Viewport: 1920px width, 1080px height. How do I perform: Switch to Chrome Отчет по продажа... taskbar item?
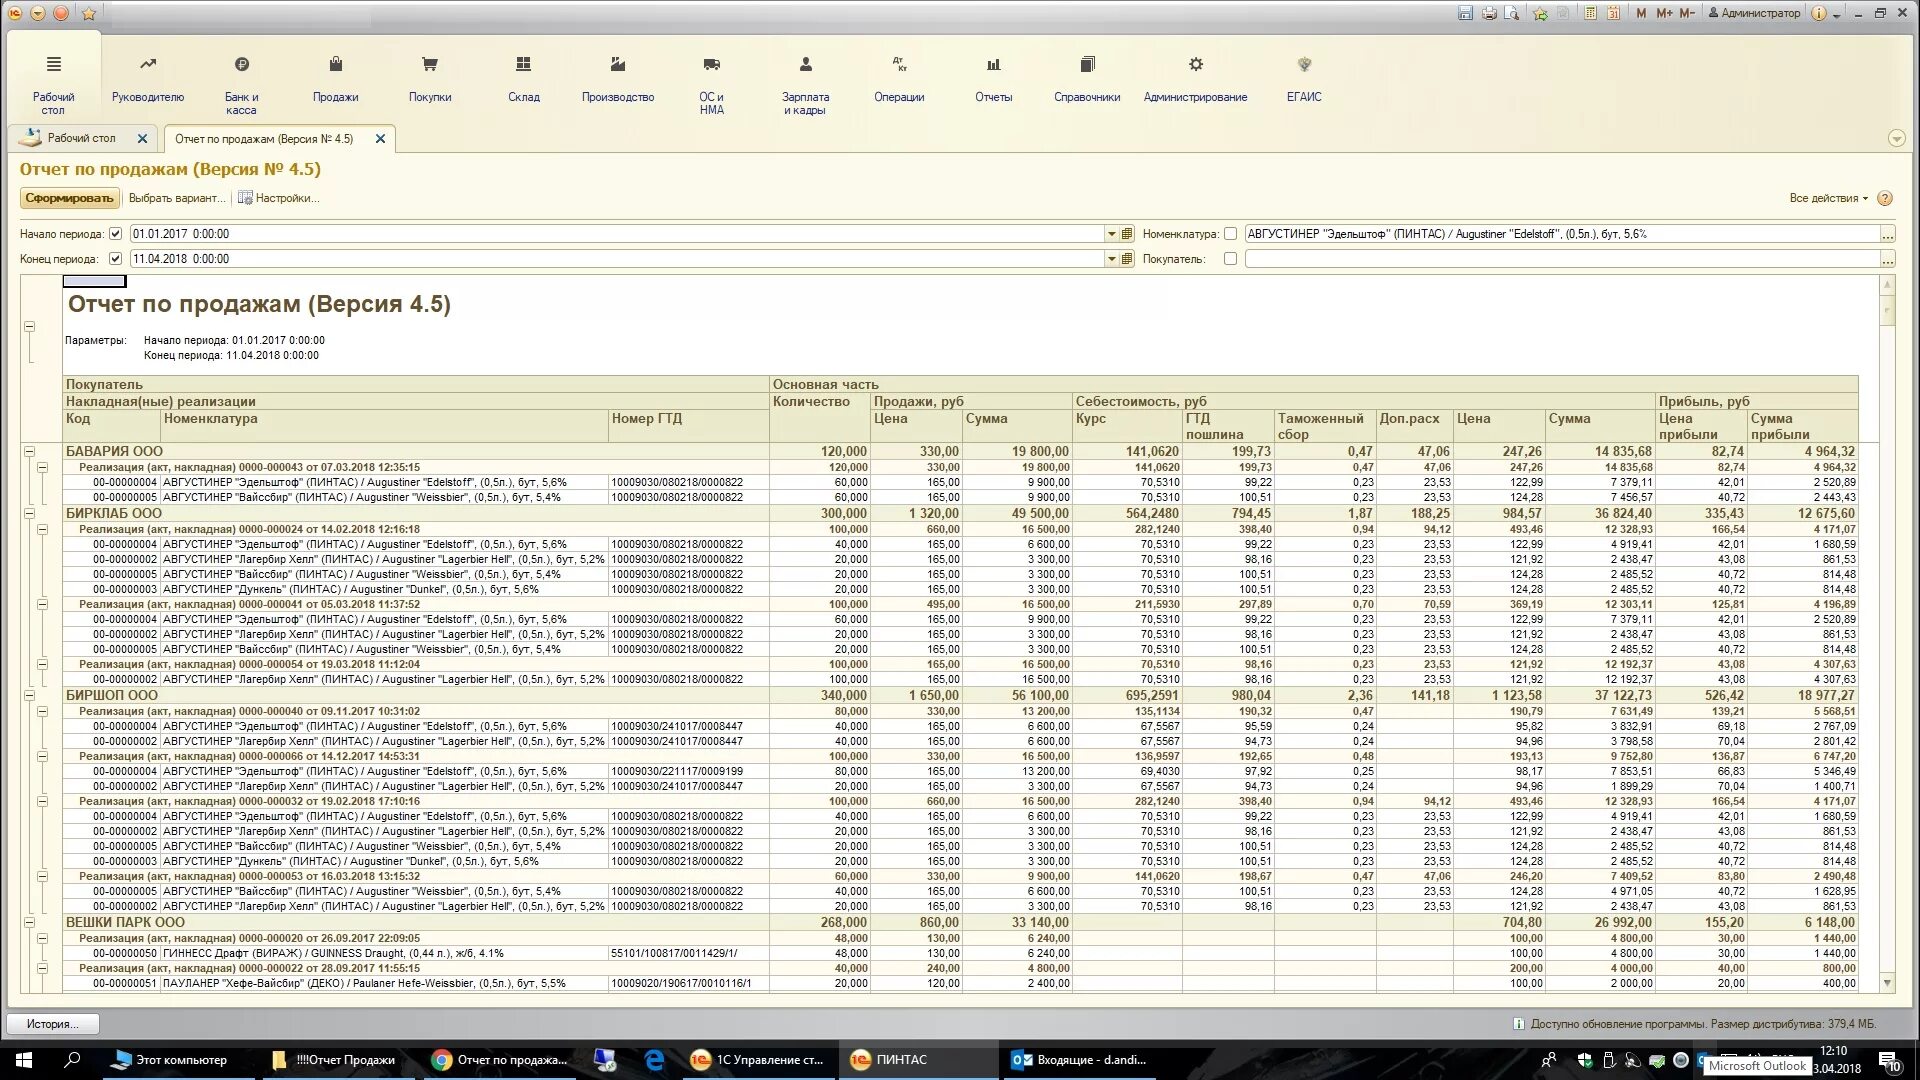coord(499,1060)
